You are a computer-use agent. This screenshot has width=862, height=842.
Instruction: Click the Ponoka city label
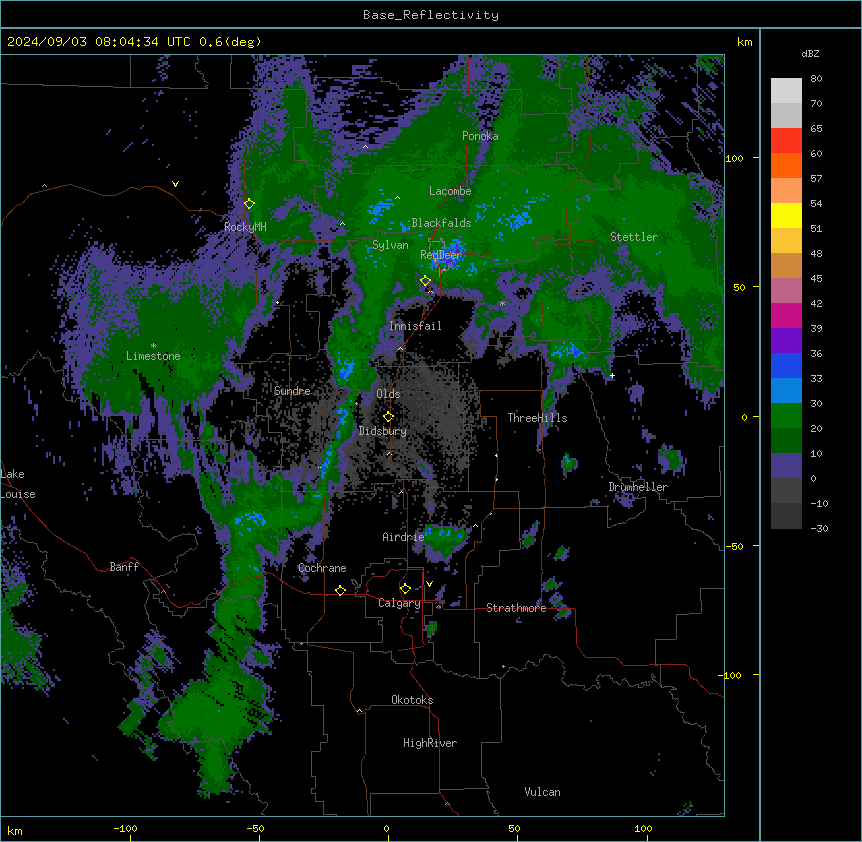(480, 136)
